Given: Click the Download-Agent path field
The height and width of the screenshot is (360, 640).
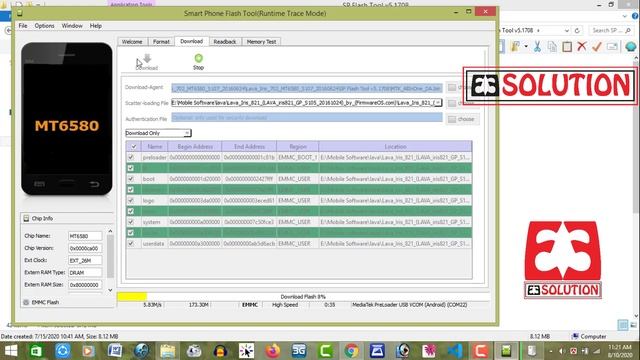Looking at the screenshot, I should [x=307, y=88].
